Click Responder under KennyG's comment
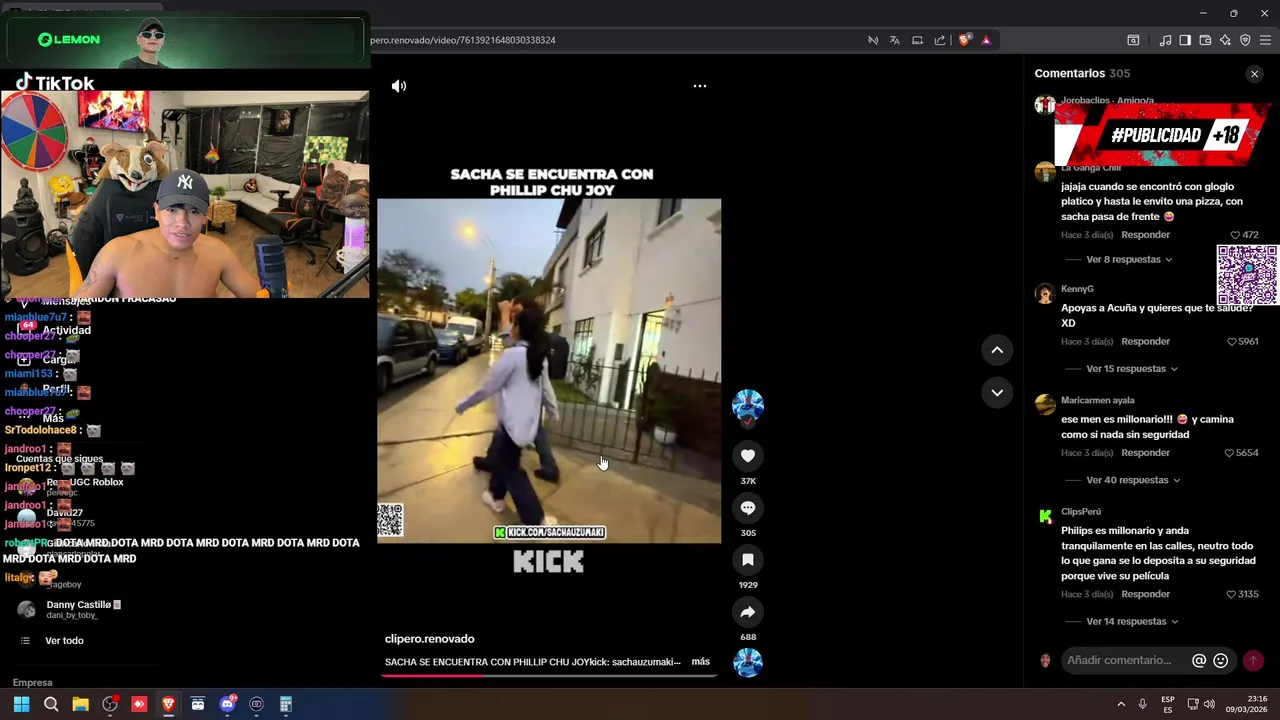 click(1145, 342)
